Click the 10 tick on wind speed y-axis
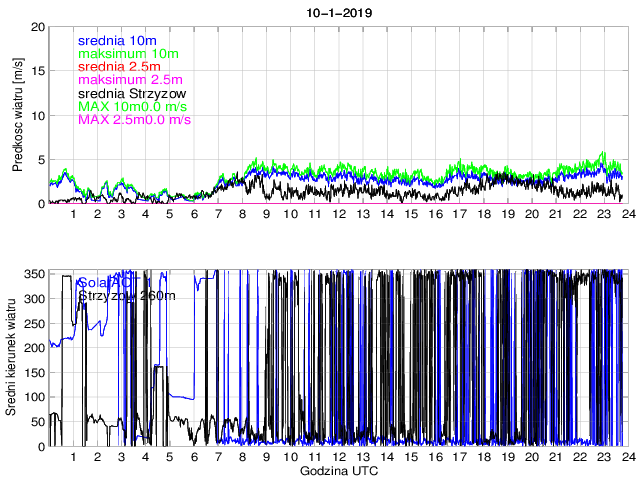Image resolution: width=640 pixels, height=480 pixels. click(x=38, y=115)
